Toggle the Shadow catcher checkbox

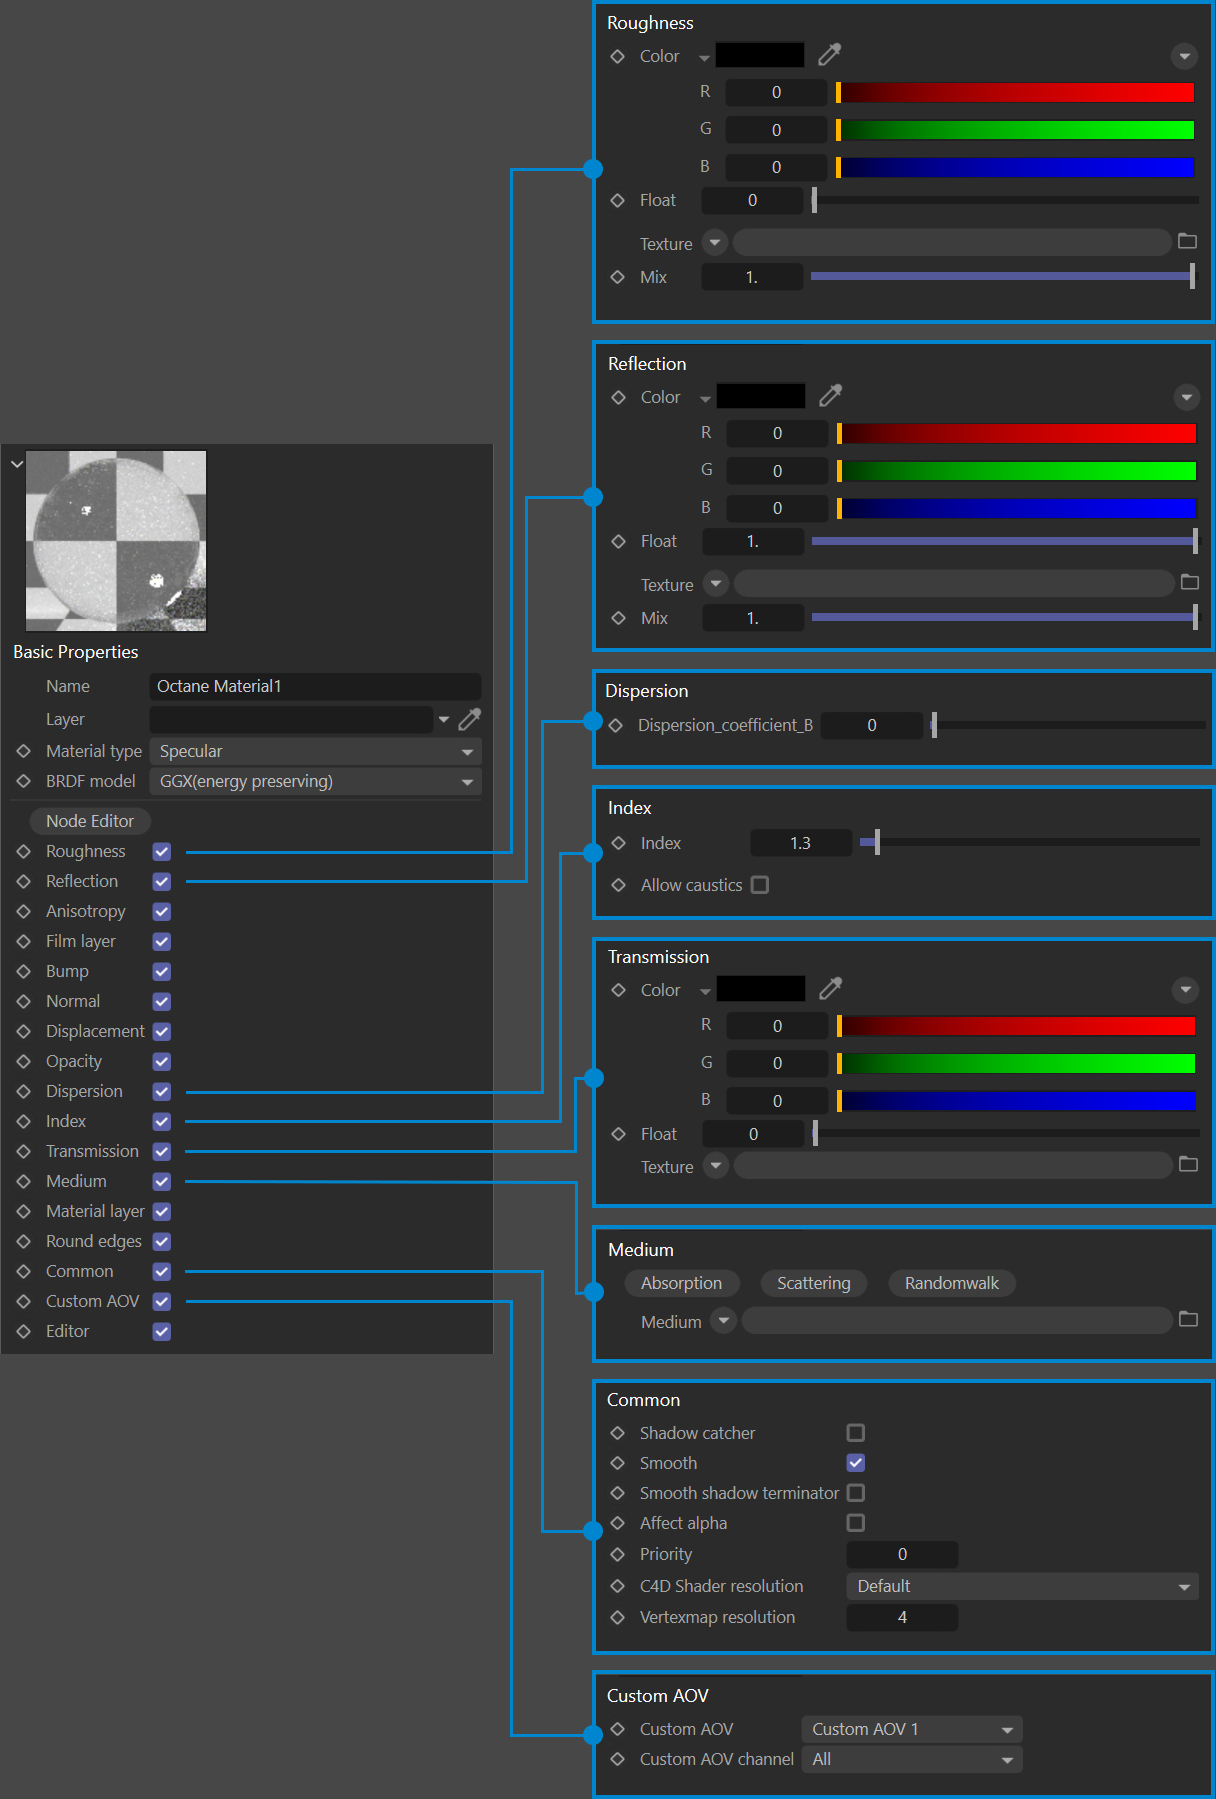coord(855,1433)
